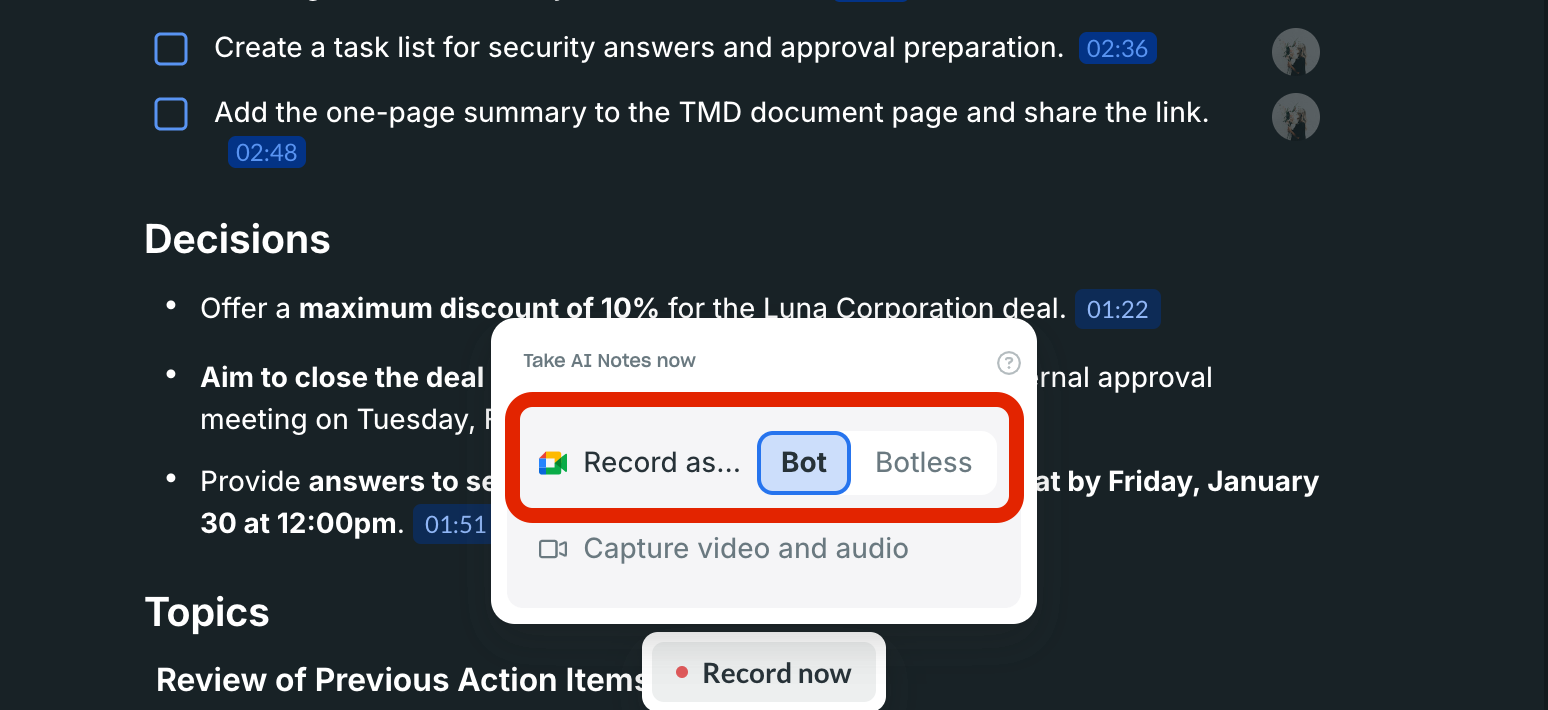Image resolution: width=1548 pixels, height=710 pixels.
Task: Switch to Botless recording mode
Action: pos(923,463)
